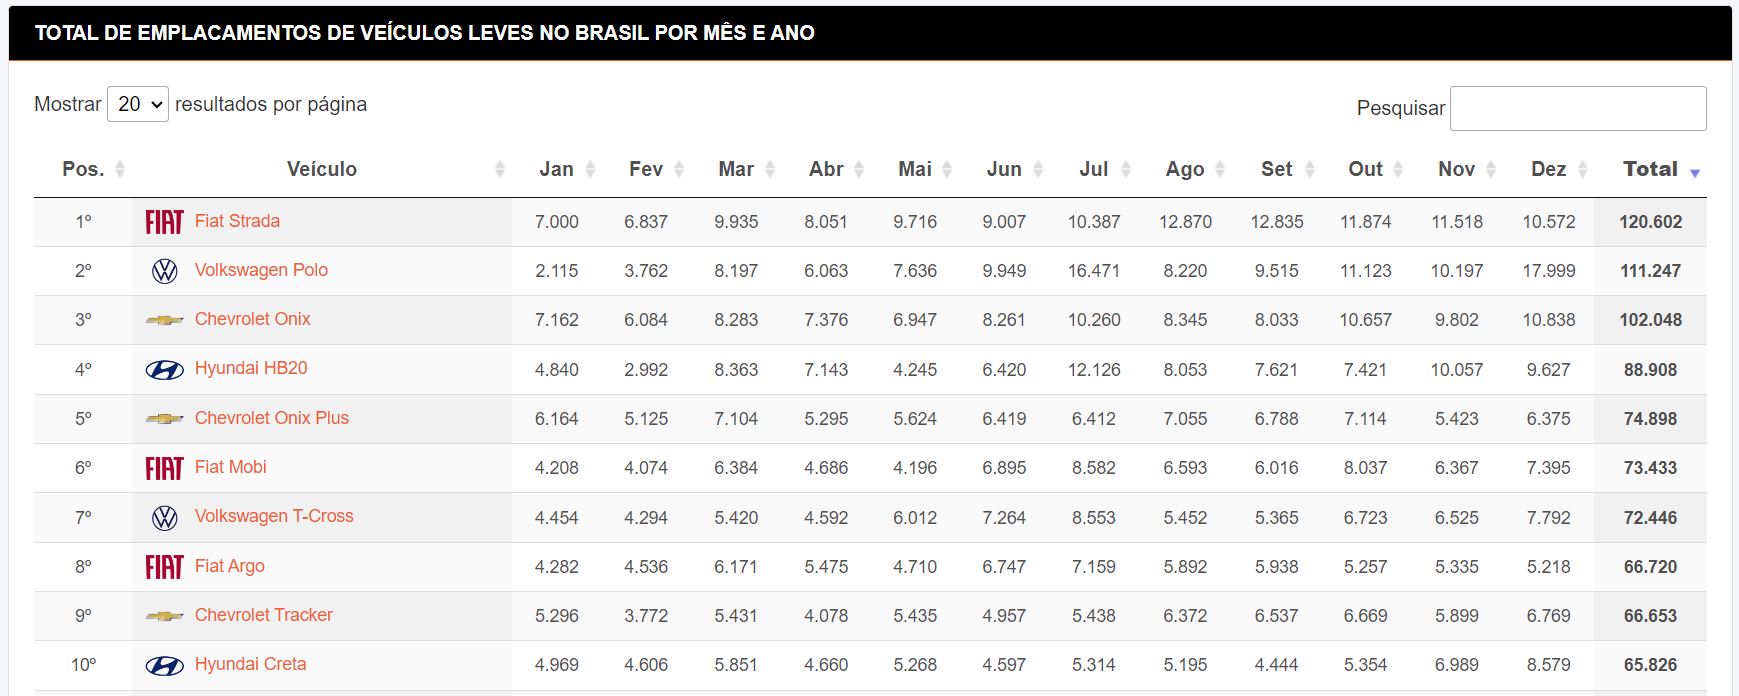Open the Chevrolet Tracker link
The width and height of the screenshot is (1739, 696).
pyautogui.click(x=263, y=615)
